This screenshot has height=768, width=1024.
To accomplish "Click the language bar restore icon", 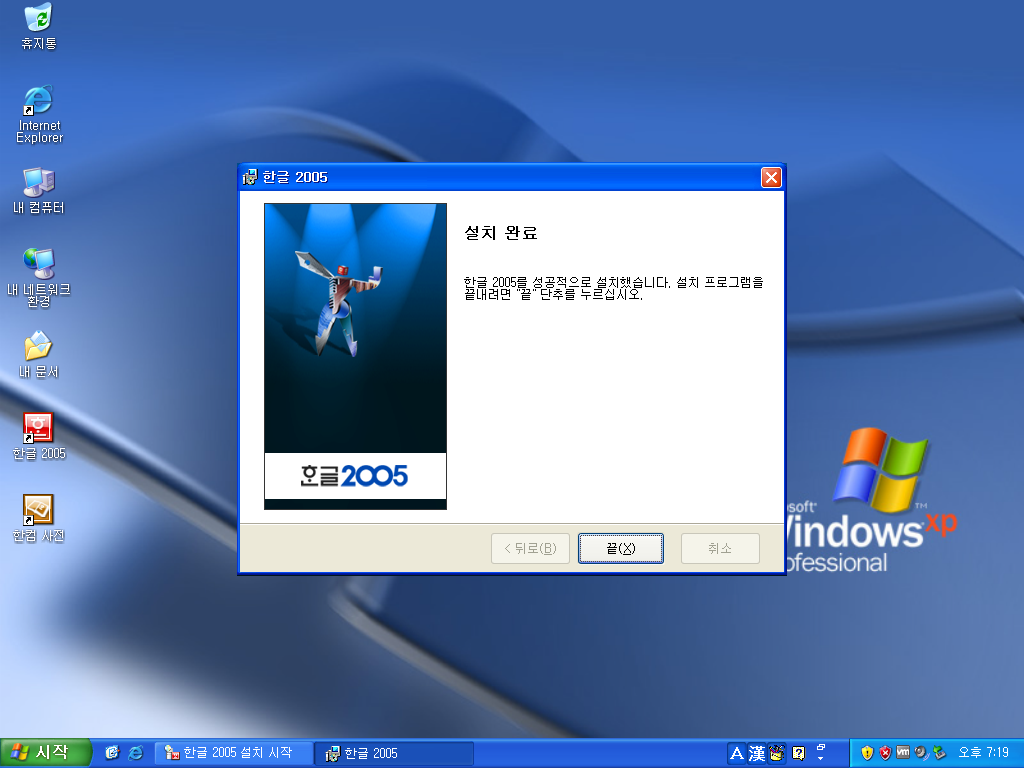I will click(x=821, y=746).
